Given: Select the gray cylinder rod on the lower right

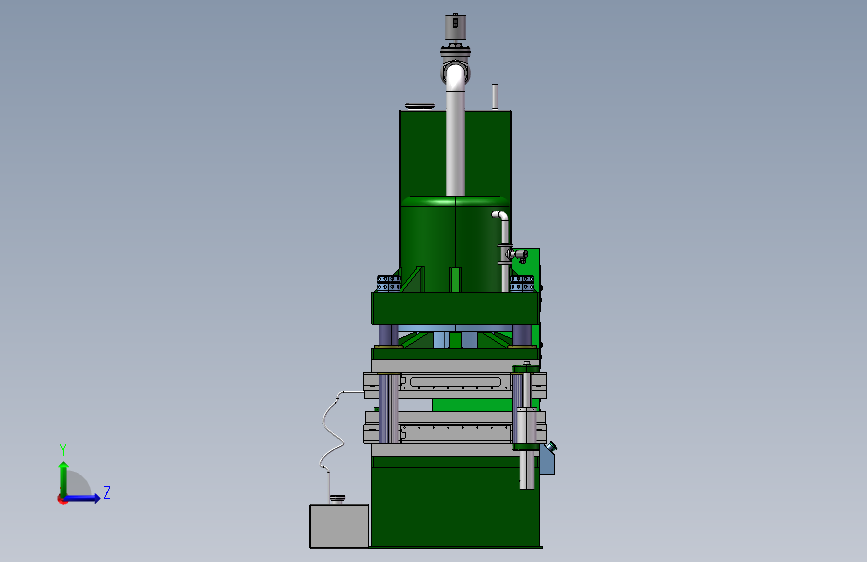Looking at the screenshot, I should (x=527, y=469).
